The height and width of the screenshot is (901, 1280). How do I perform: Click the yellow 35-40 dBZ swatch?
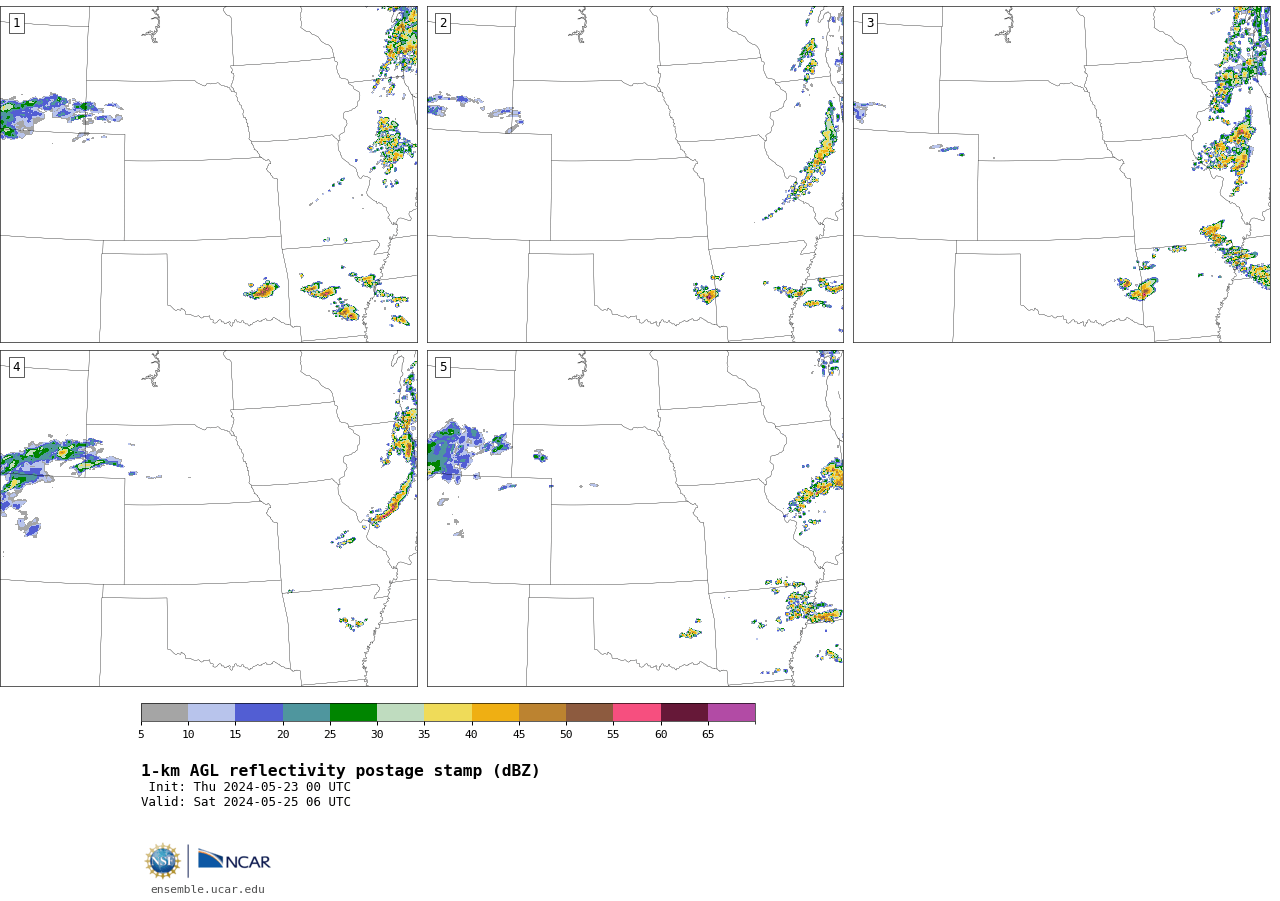[448, 712]
